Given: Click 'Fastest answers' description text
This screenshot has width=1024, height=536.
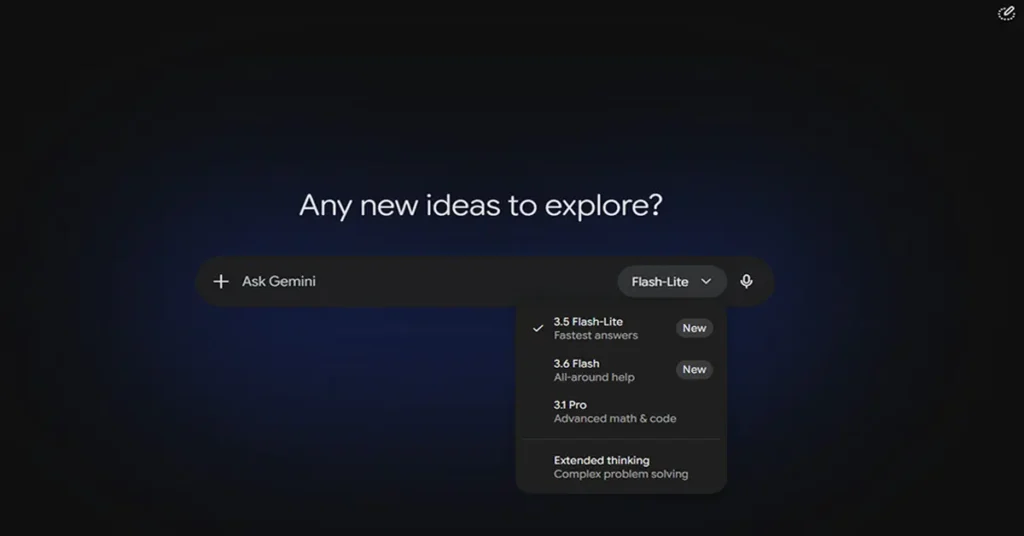Looking at the screenshot, I should [x=596, y=336].
